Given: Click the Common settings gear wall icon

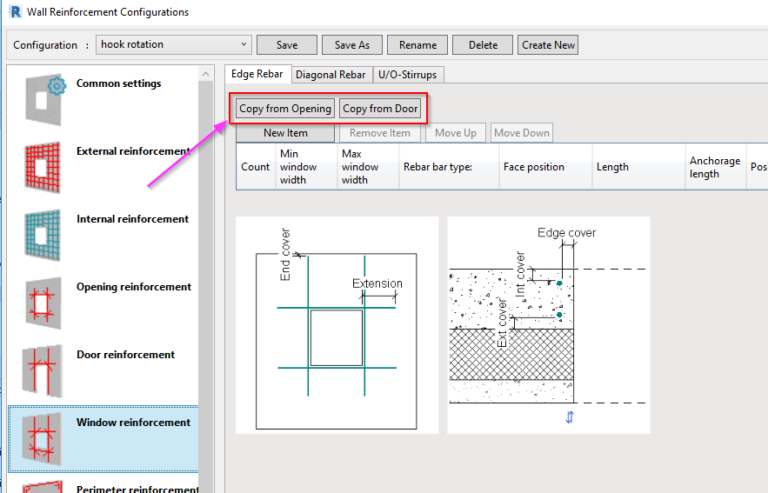Looking at the screenshot, I should click(x=45, y=99).
